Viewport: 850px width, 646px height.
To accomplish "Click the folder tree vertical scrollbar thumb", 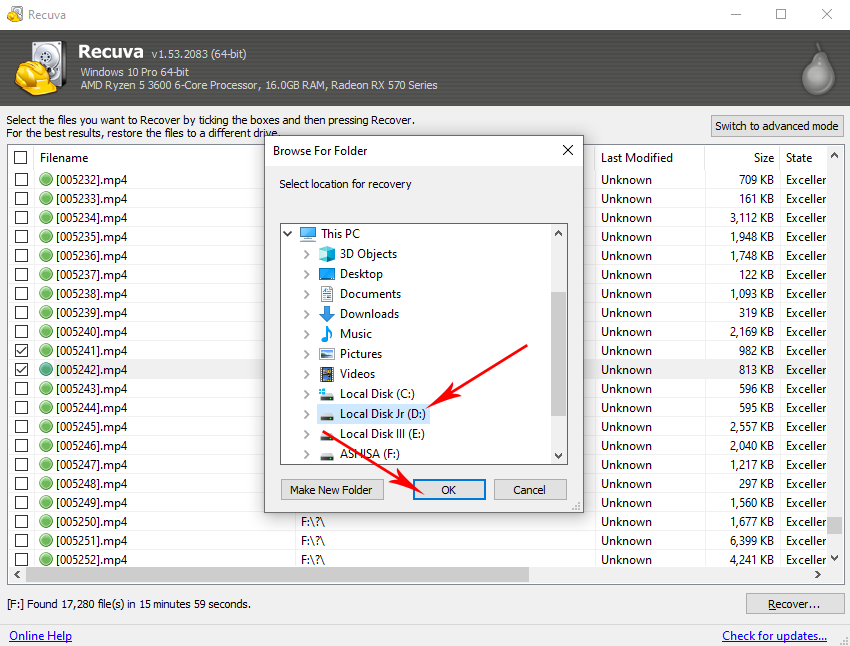I will [x=558, y=354].
